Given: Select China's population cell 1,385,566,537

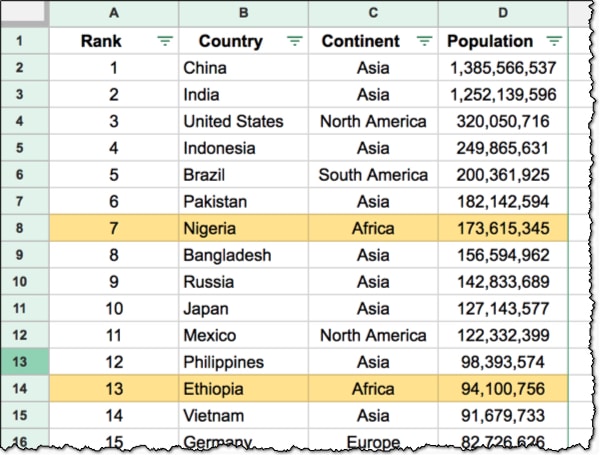Looking at the screenshot, I should pyautogui.click(x=503, y=68).
